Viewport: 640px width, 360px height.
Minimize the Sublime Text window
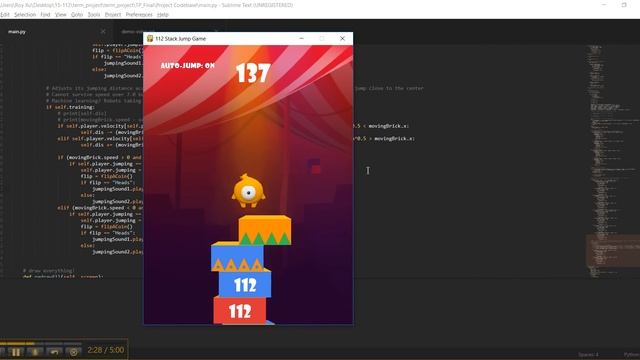click(x=604, y=5)
